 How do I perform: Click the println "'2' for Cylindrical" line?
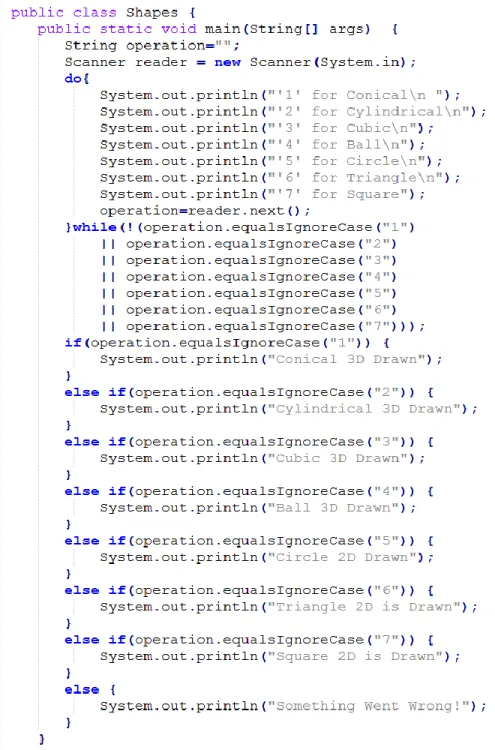click(x=293, y=112)
